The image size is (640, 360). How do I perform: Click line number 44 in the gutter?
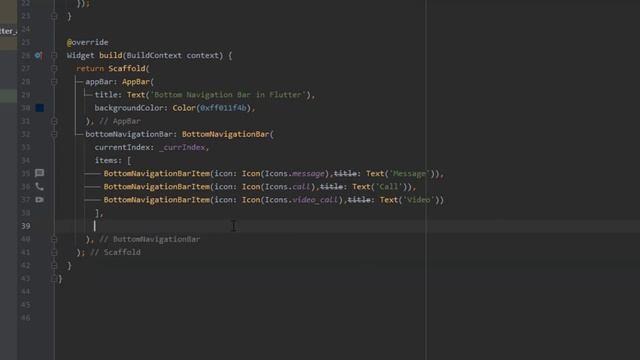coord(26,291)
